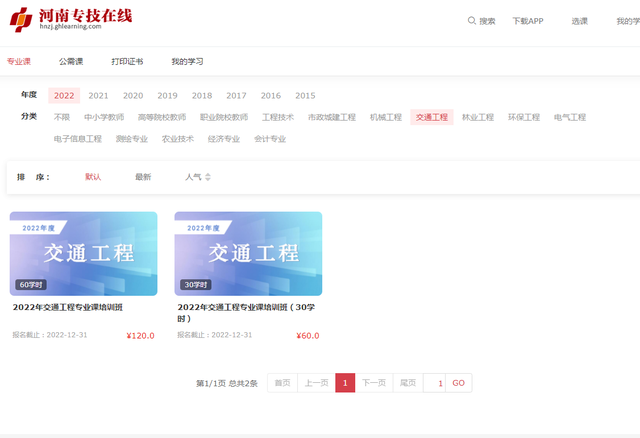
Task: Go to the 我的学习 tab
Action: tap(187, 61)
